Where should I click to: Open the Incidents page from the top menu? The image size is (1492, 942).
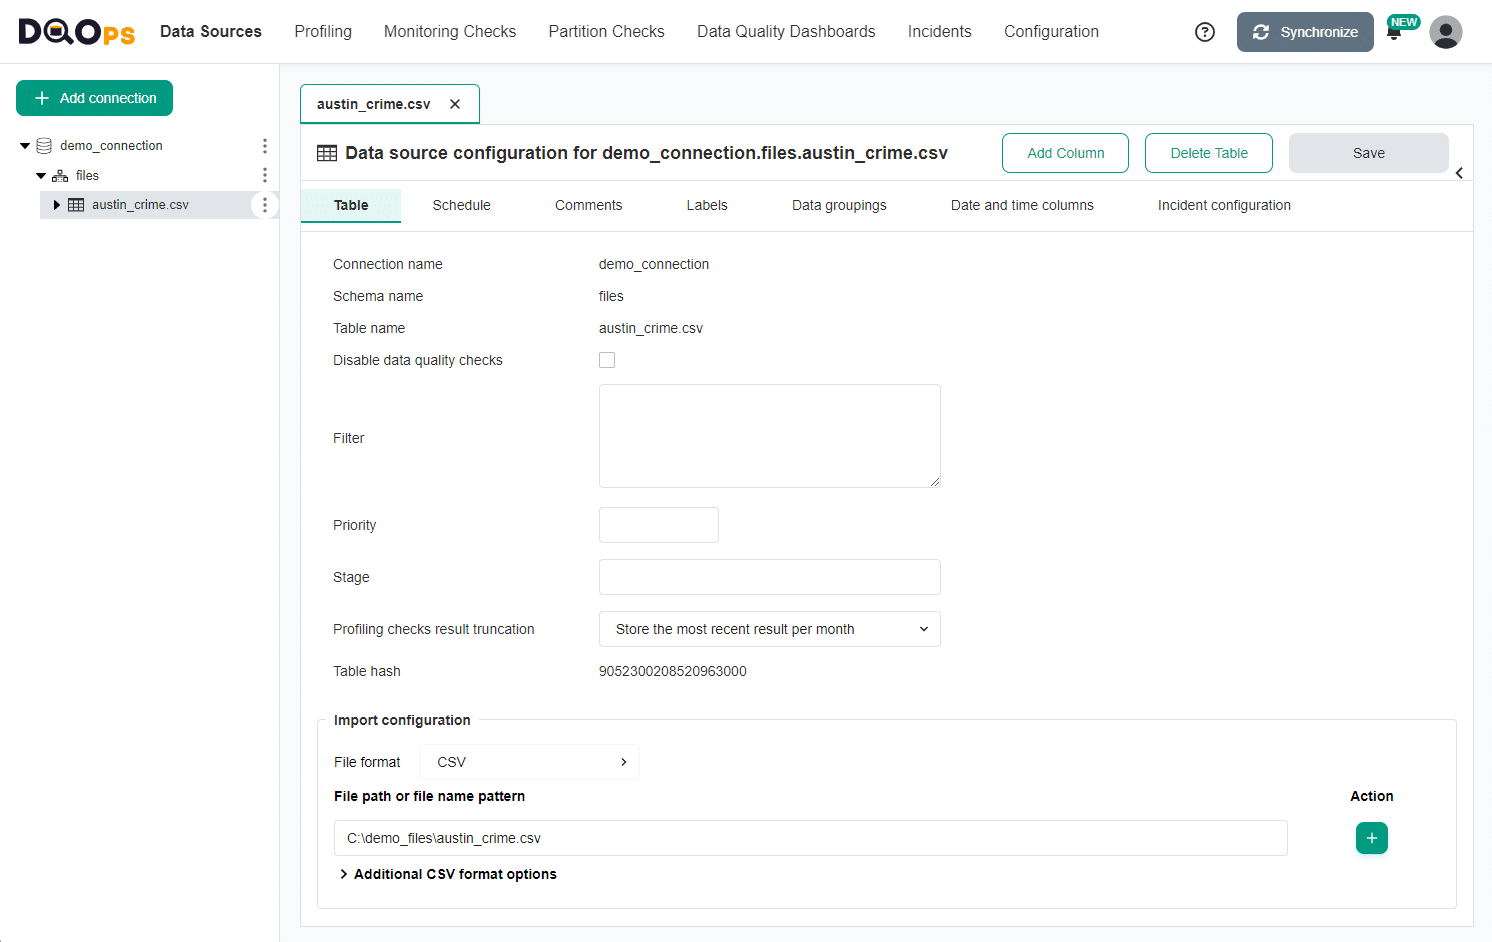(x=939, y=31)
